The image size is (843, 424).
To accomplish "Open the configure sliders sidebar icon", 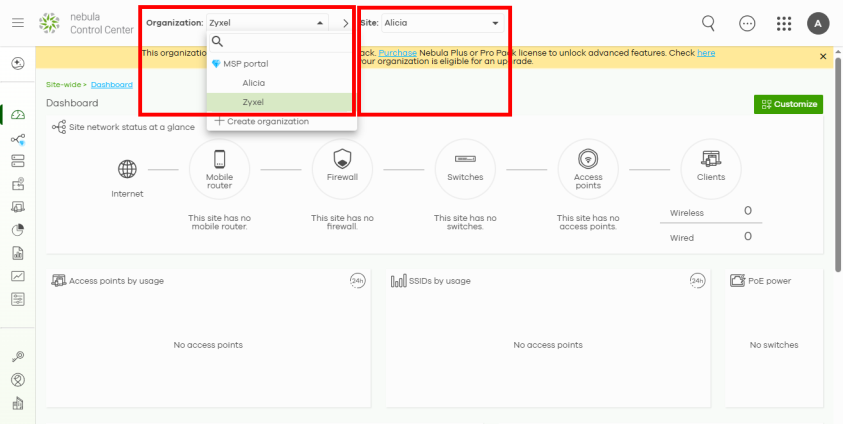I will tap(18, 299).
